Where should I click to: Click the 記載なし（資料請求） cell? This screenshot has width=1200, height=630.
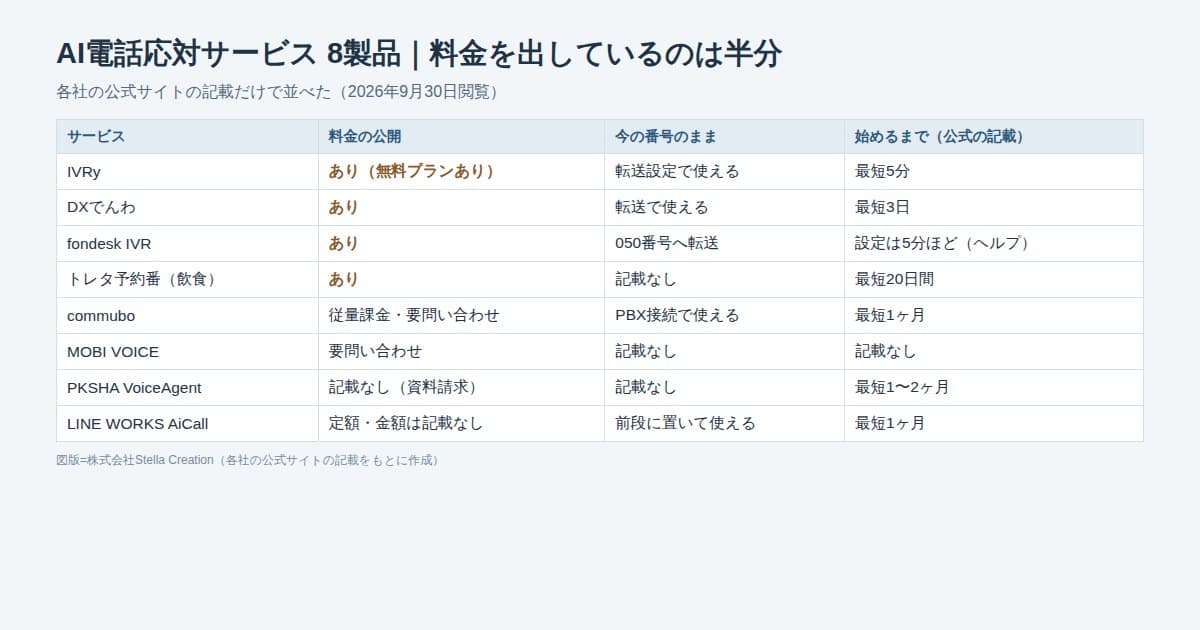[461, 387]
